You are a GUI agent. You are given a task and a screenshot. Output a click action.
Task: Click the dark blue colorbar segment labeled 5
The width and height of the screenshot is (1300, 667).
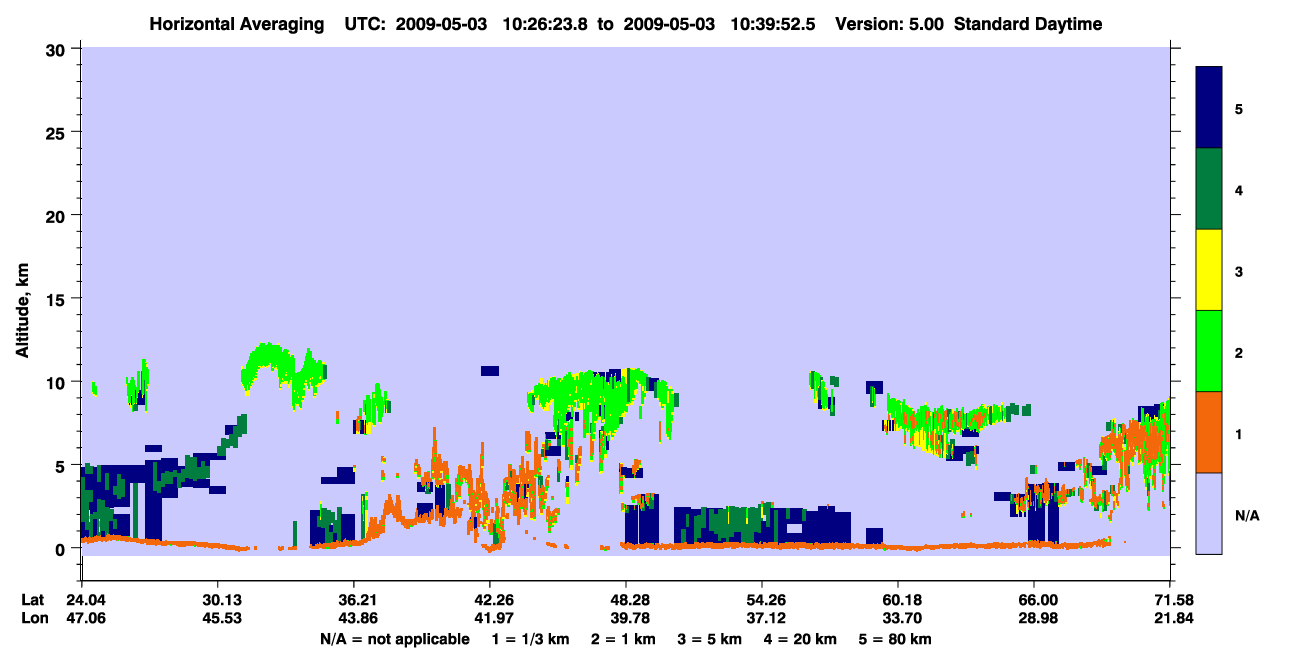pos(1209,108)
